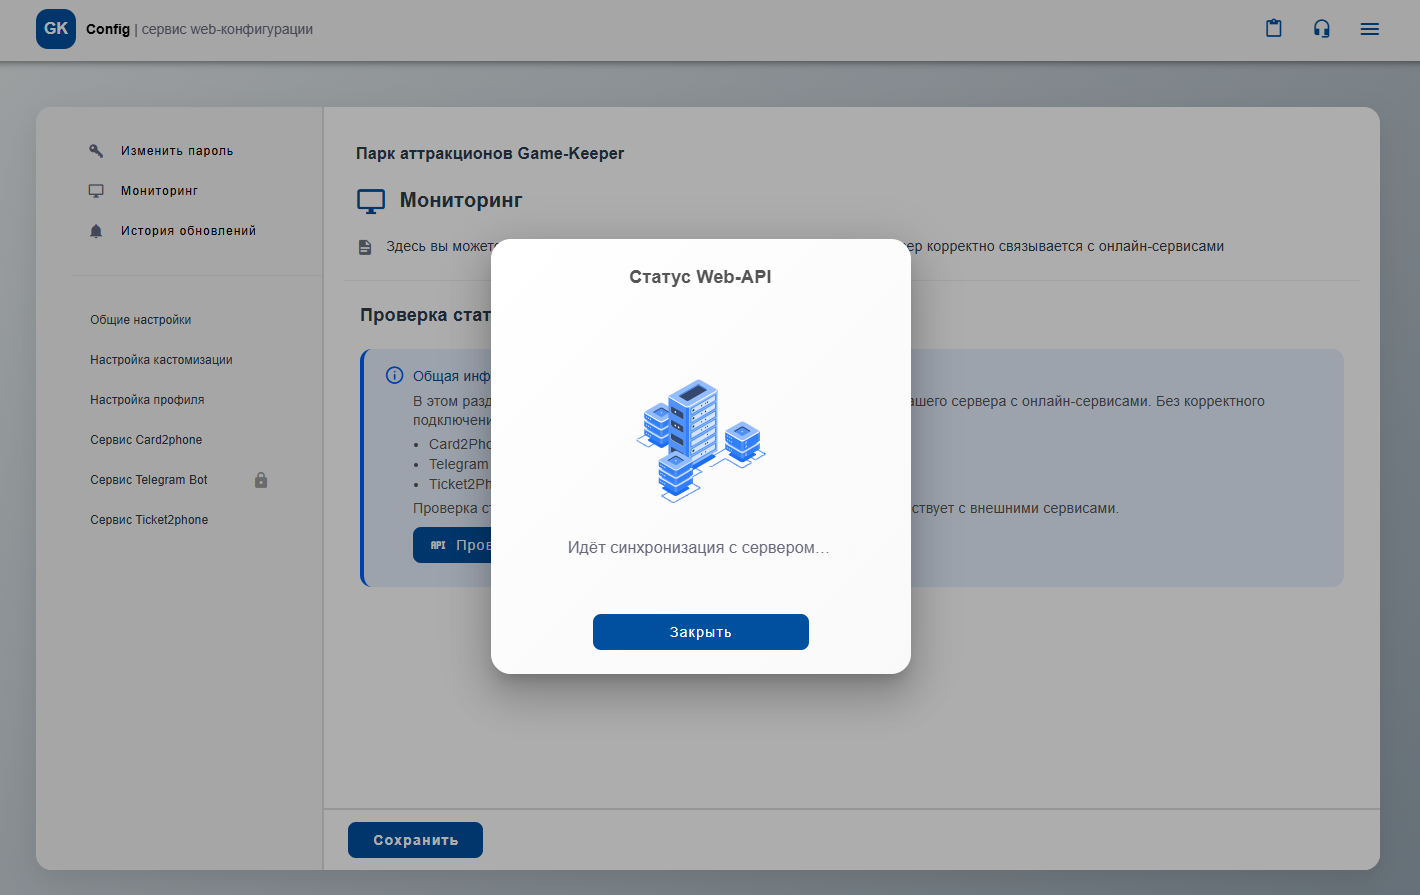
Task: Select Мониторинг in the sidebar
Action: point(159,191)
